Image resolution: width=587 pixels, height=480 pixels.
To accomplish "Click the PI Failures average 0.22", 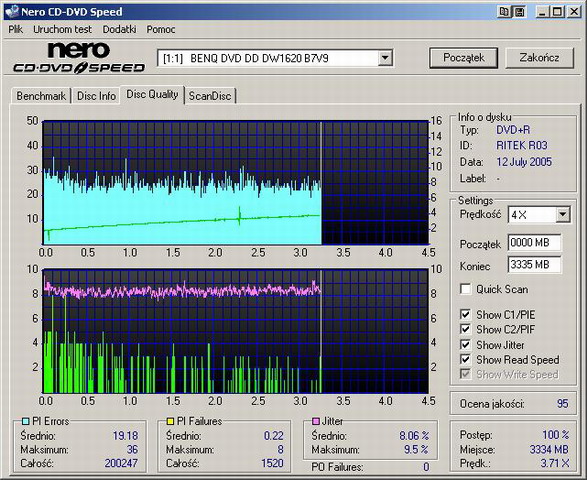I will 273,436.
